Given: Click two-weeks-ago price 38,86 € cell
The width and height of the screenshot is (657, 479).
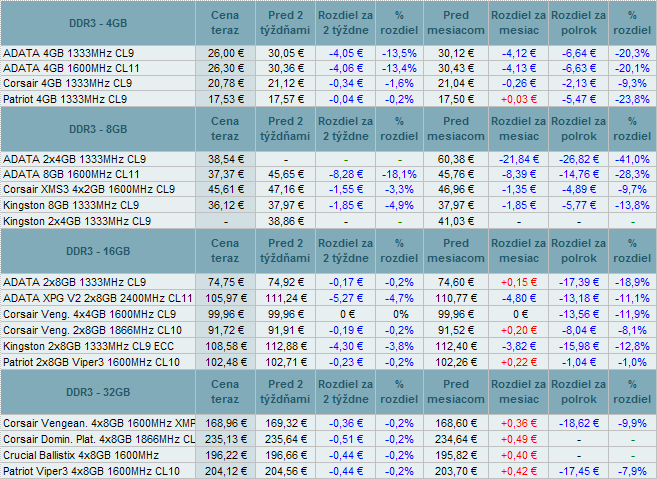Looking at the screenshot, I should click(285, 221).
